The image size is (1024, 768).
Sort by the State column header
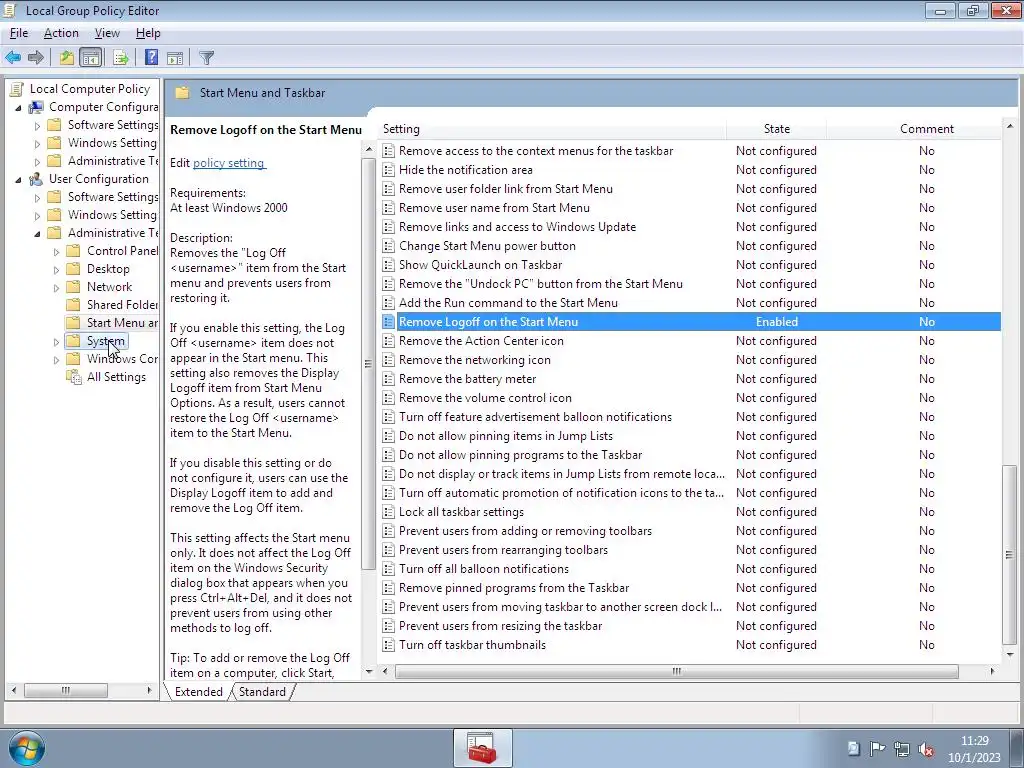(776, 129)
